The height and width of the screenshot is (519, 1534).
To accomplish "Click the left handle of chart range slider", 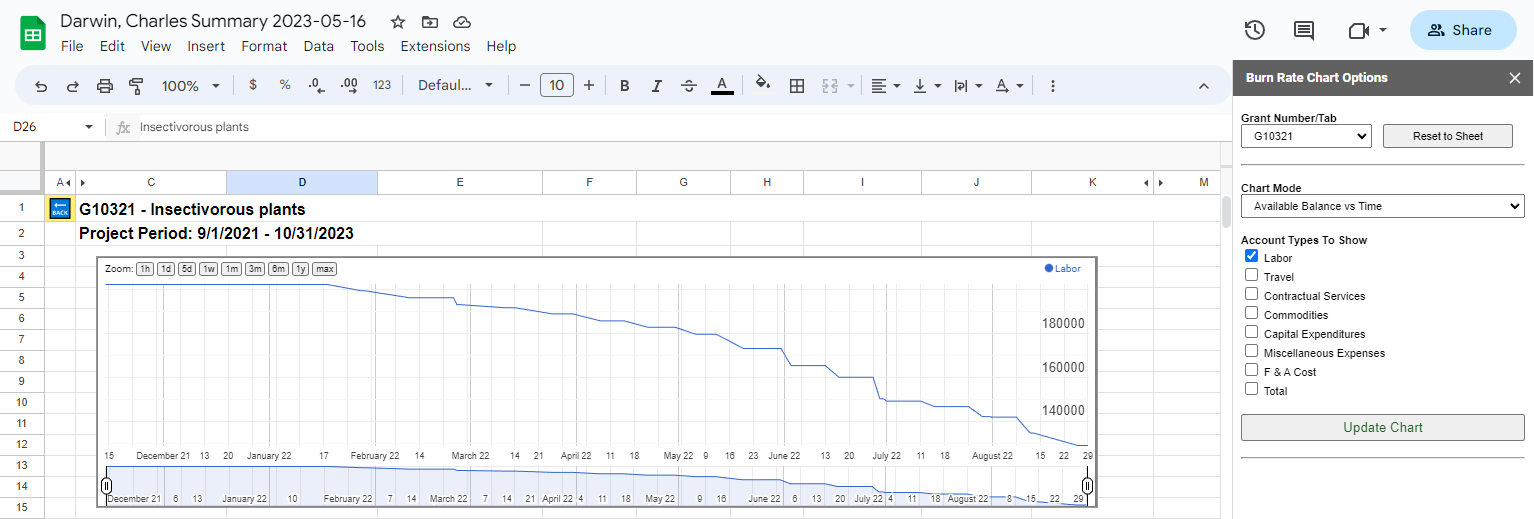I will [x=106, y=486].
